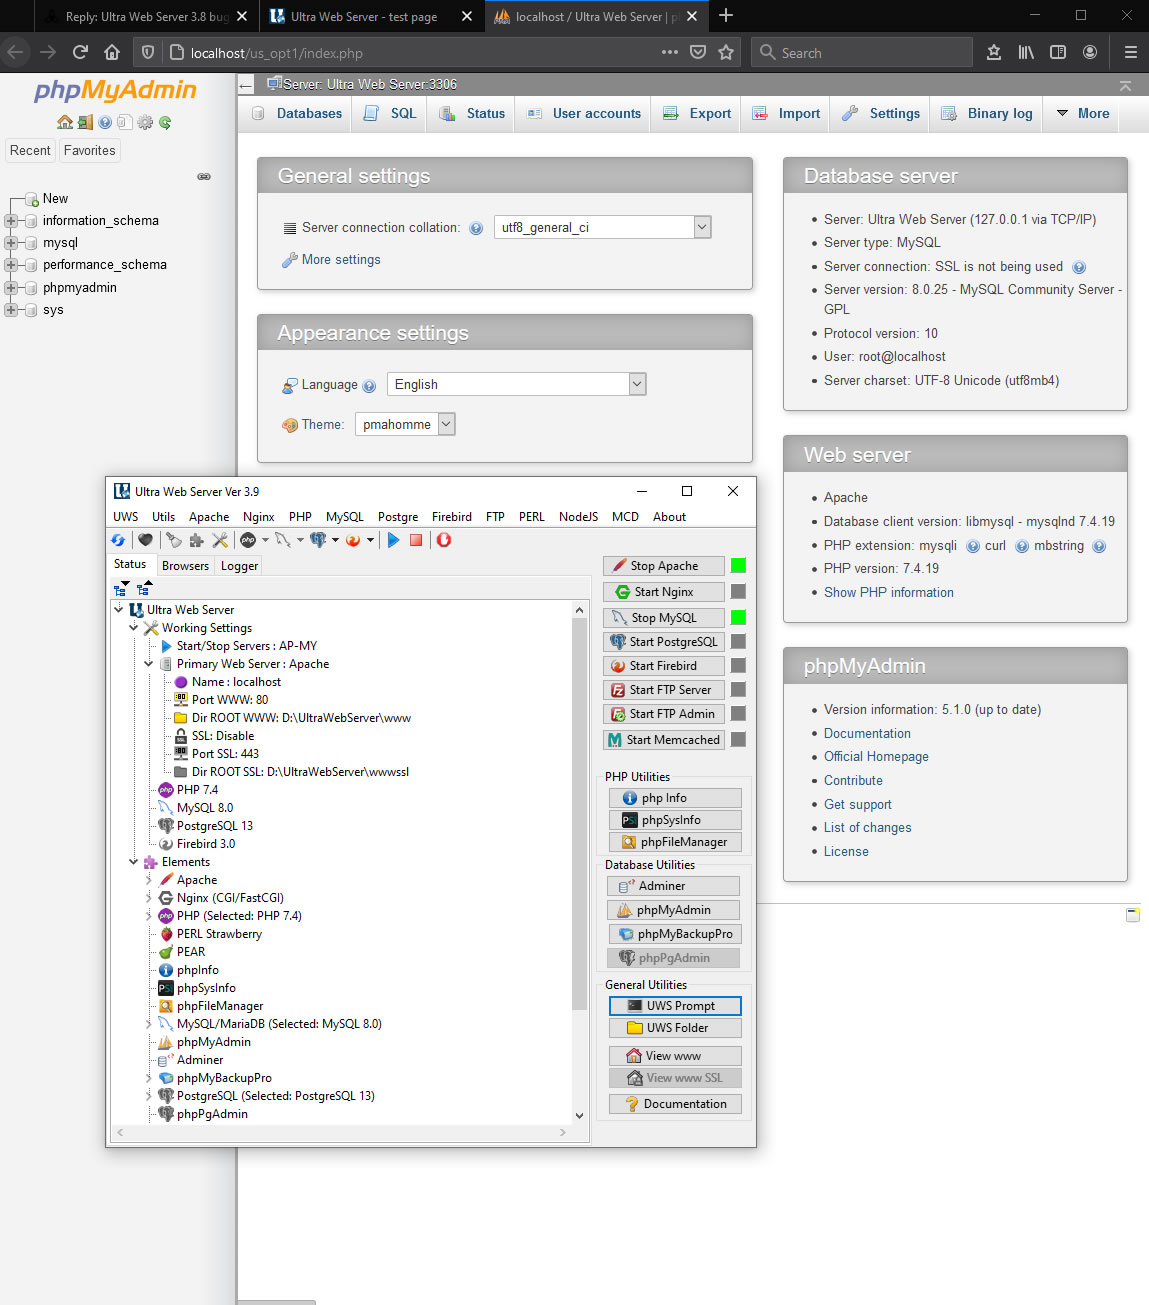Click the SSL help icon next to Server connection
Image resolution: width=1149 pixels, height=1305 pixels.
point(1079,267)
